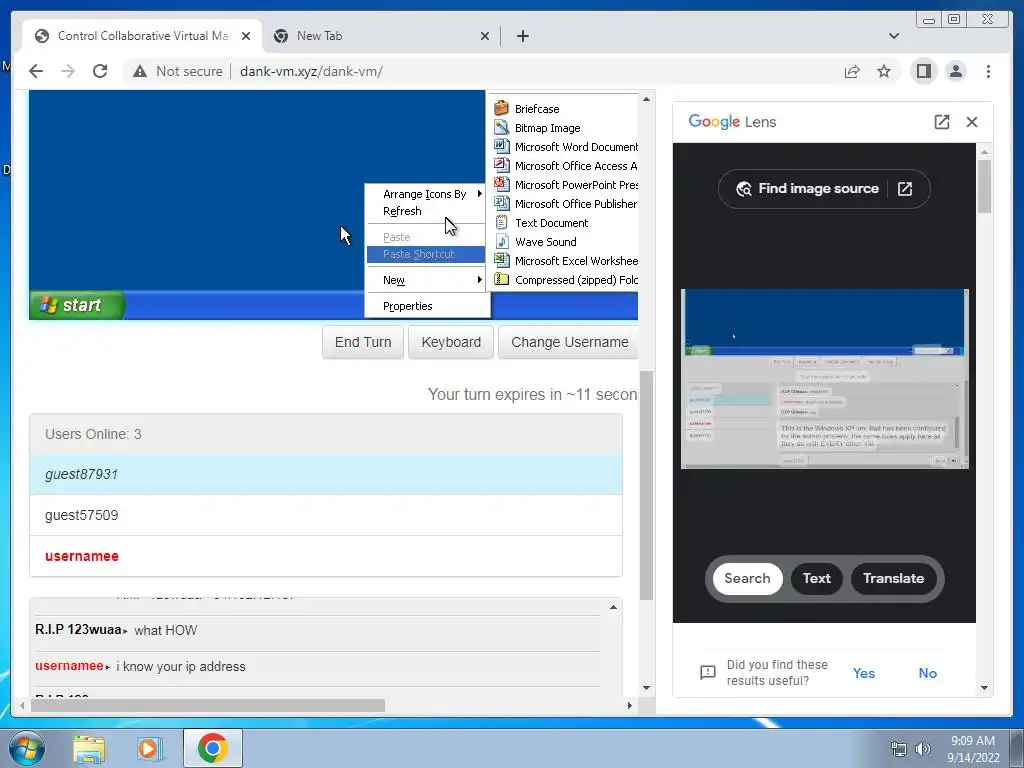
Task: Select user guest57509 in list
Action: pos(326,515)
